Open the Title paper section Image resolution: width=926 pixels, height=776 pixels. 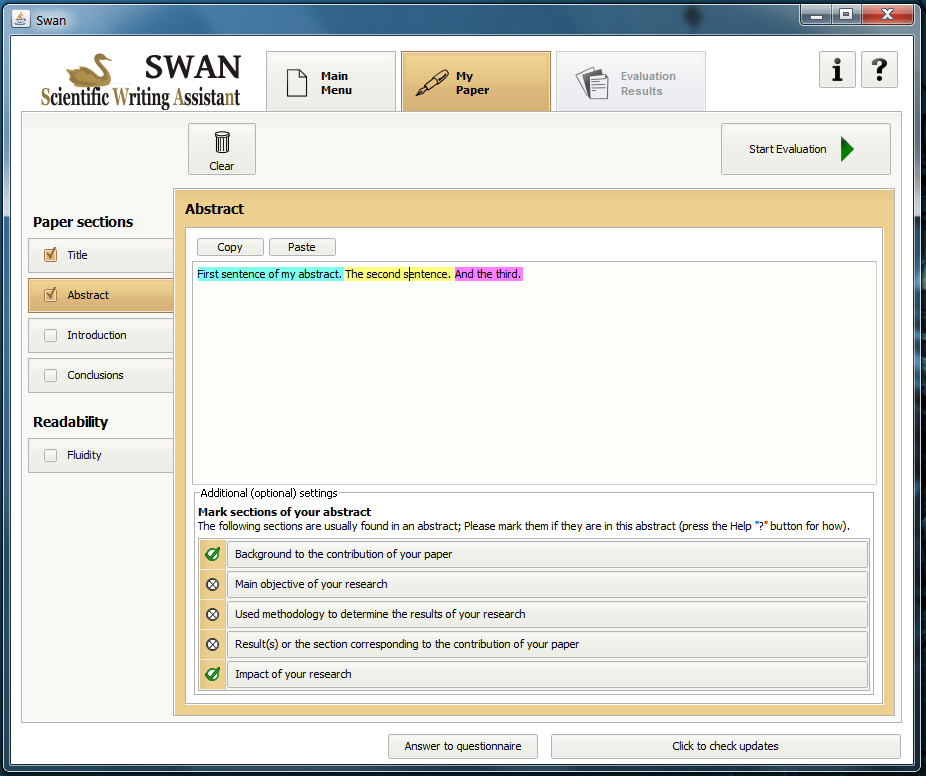(101, 255)
